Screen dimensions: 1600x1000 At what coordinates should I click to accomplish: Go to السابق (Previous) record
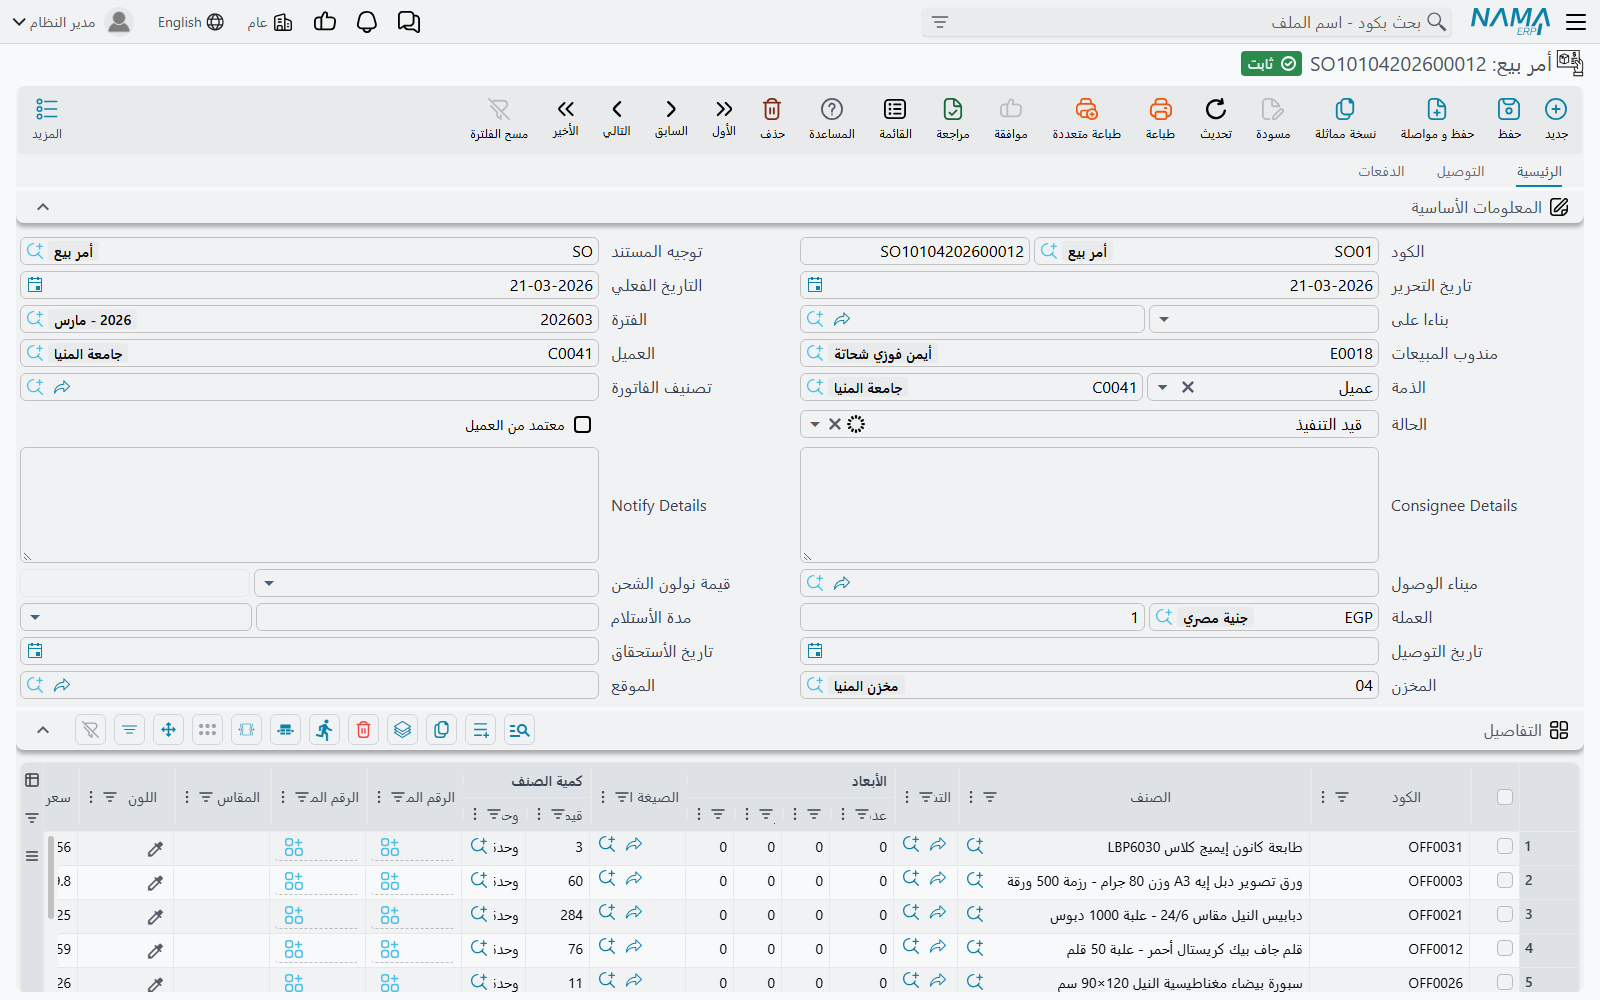671,109
